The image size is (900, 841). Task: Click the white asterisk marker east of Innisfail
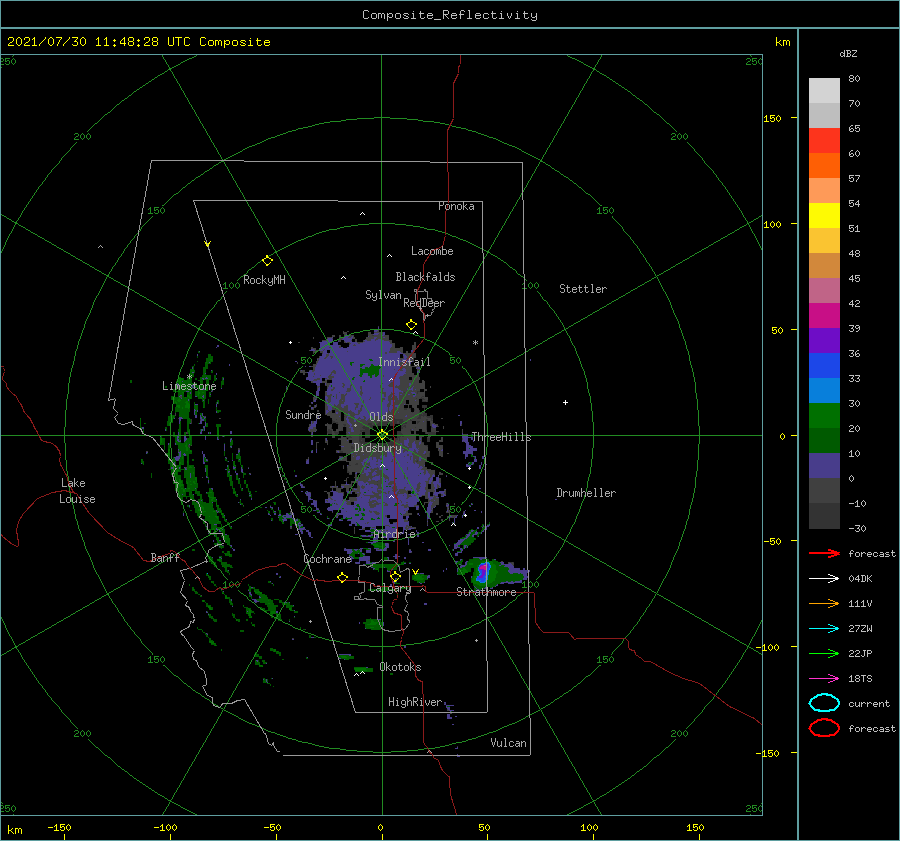(x=475, y=343)
